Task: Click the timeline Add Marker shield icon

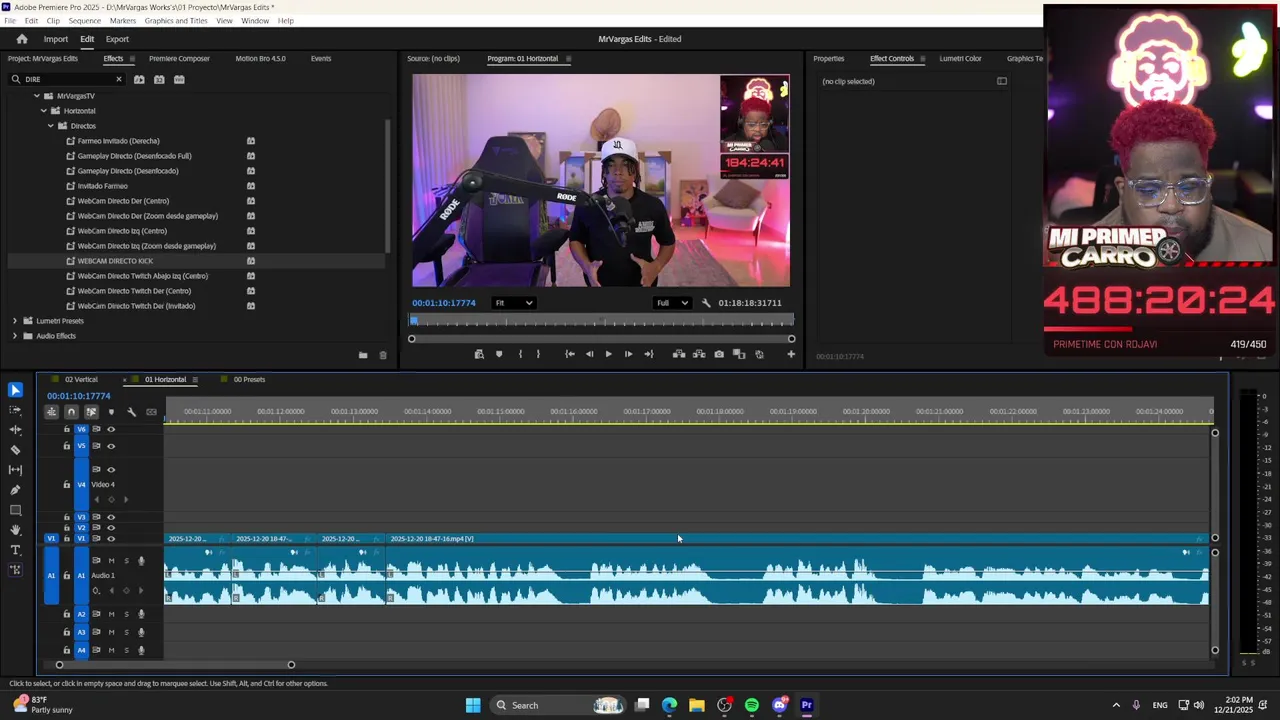Action: tap(111, 412)
